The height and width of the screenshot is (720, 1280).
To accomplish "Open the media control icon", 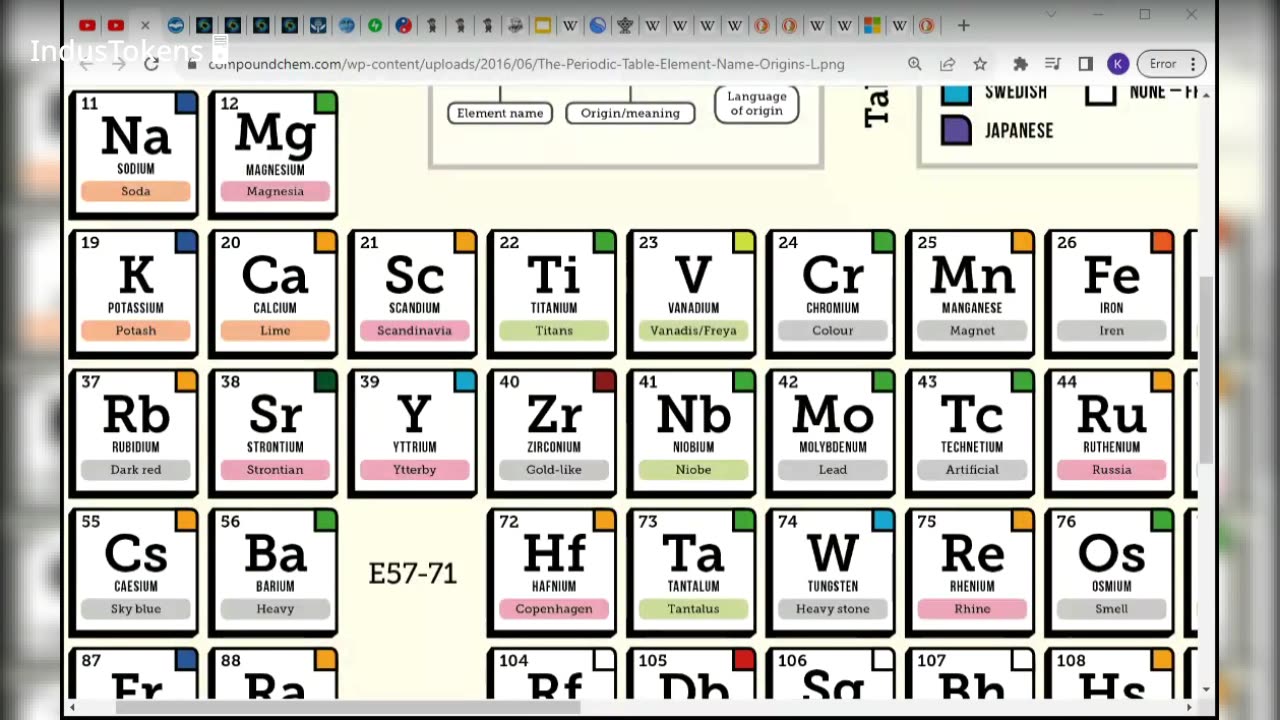I will [x=1053, y=64].
